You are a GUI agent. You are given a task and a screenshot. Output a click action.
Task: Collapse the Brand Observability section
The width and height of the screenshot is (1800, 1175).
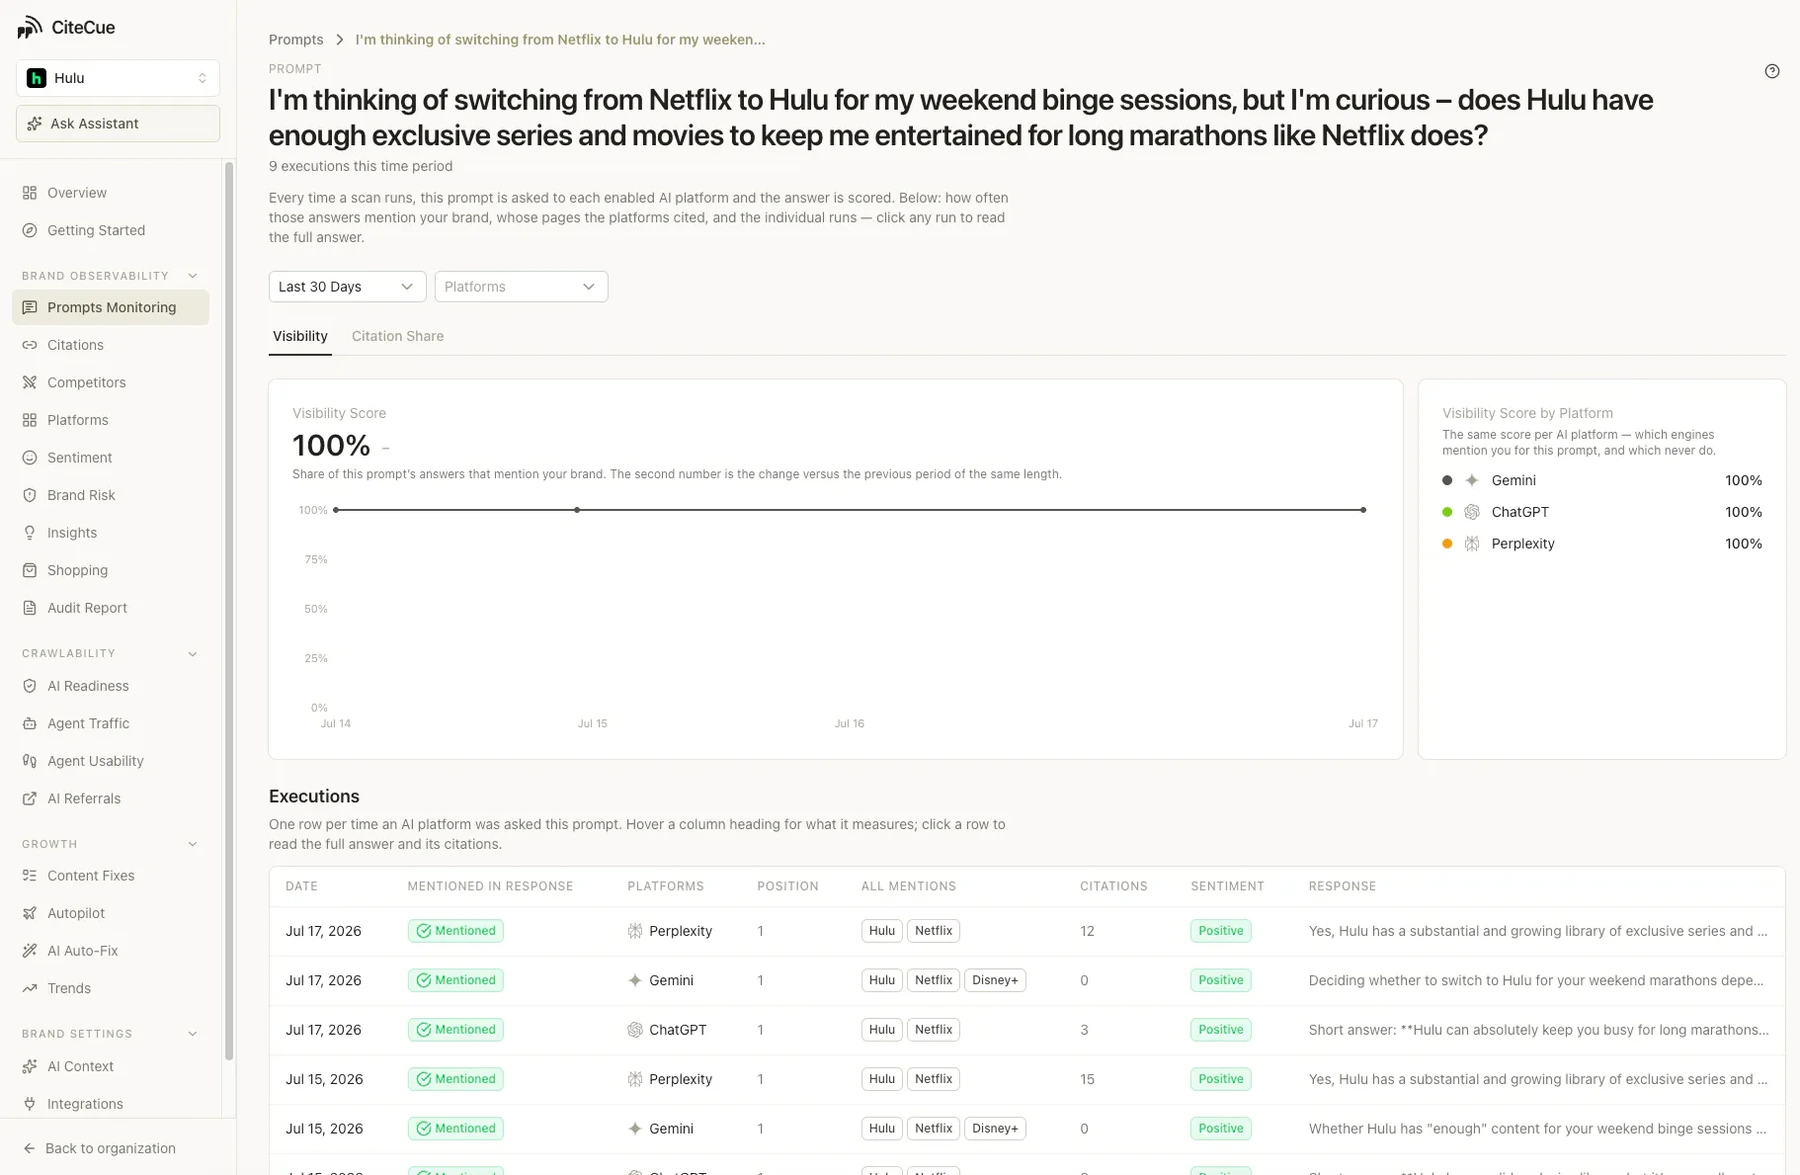point(193,276)
